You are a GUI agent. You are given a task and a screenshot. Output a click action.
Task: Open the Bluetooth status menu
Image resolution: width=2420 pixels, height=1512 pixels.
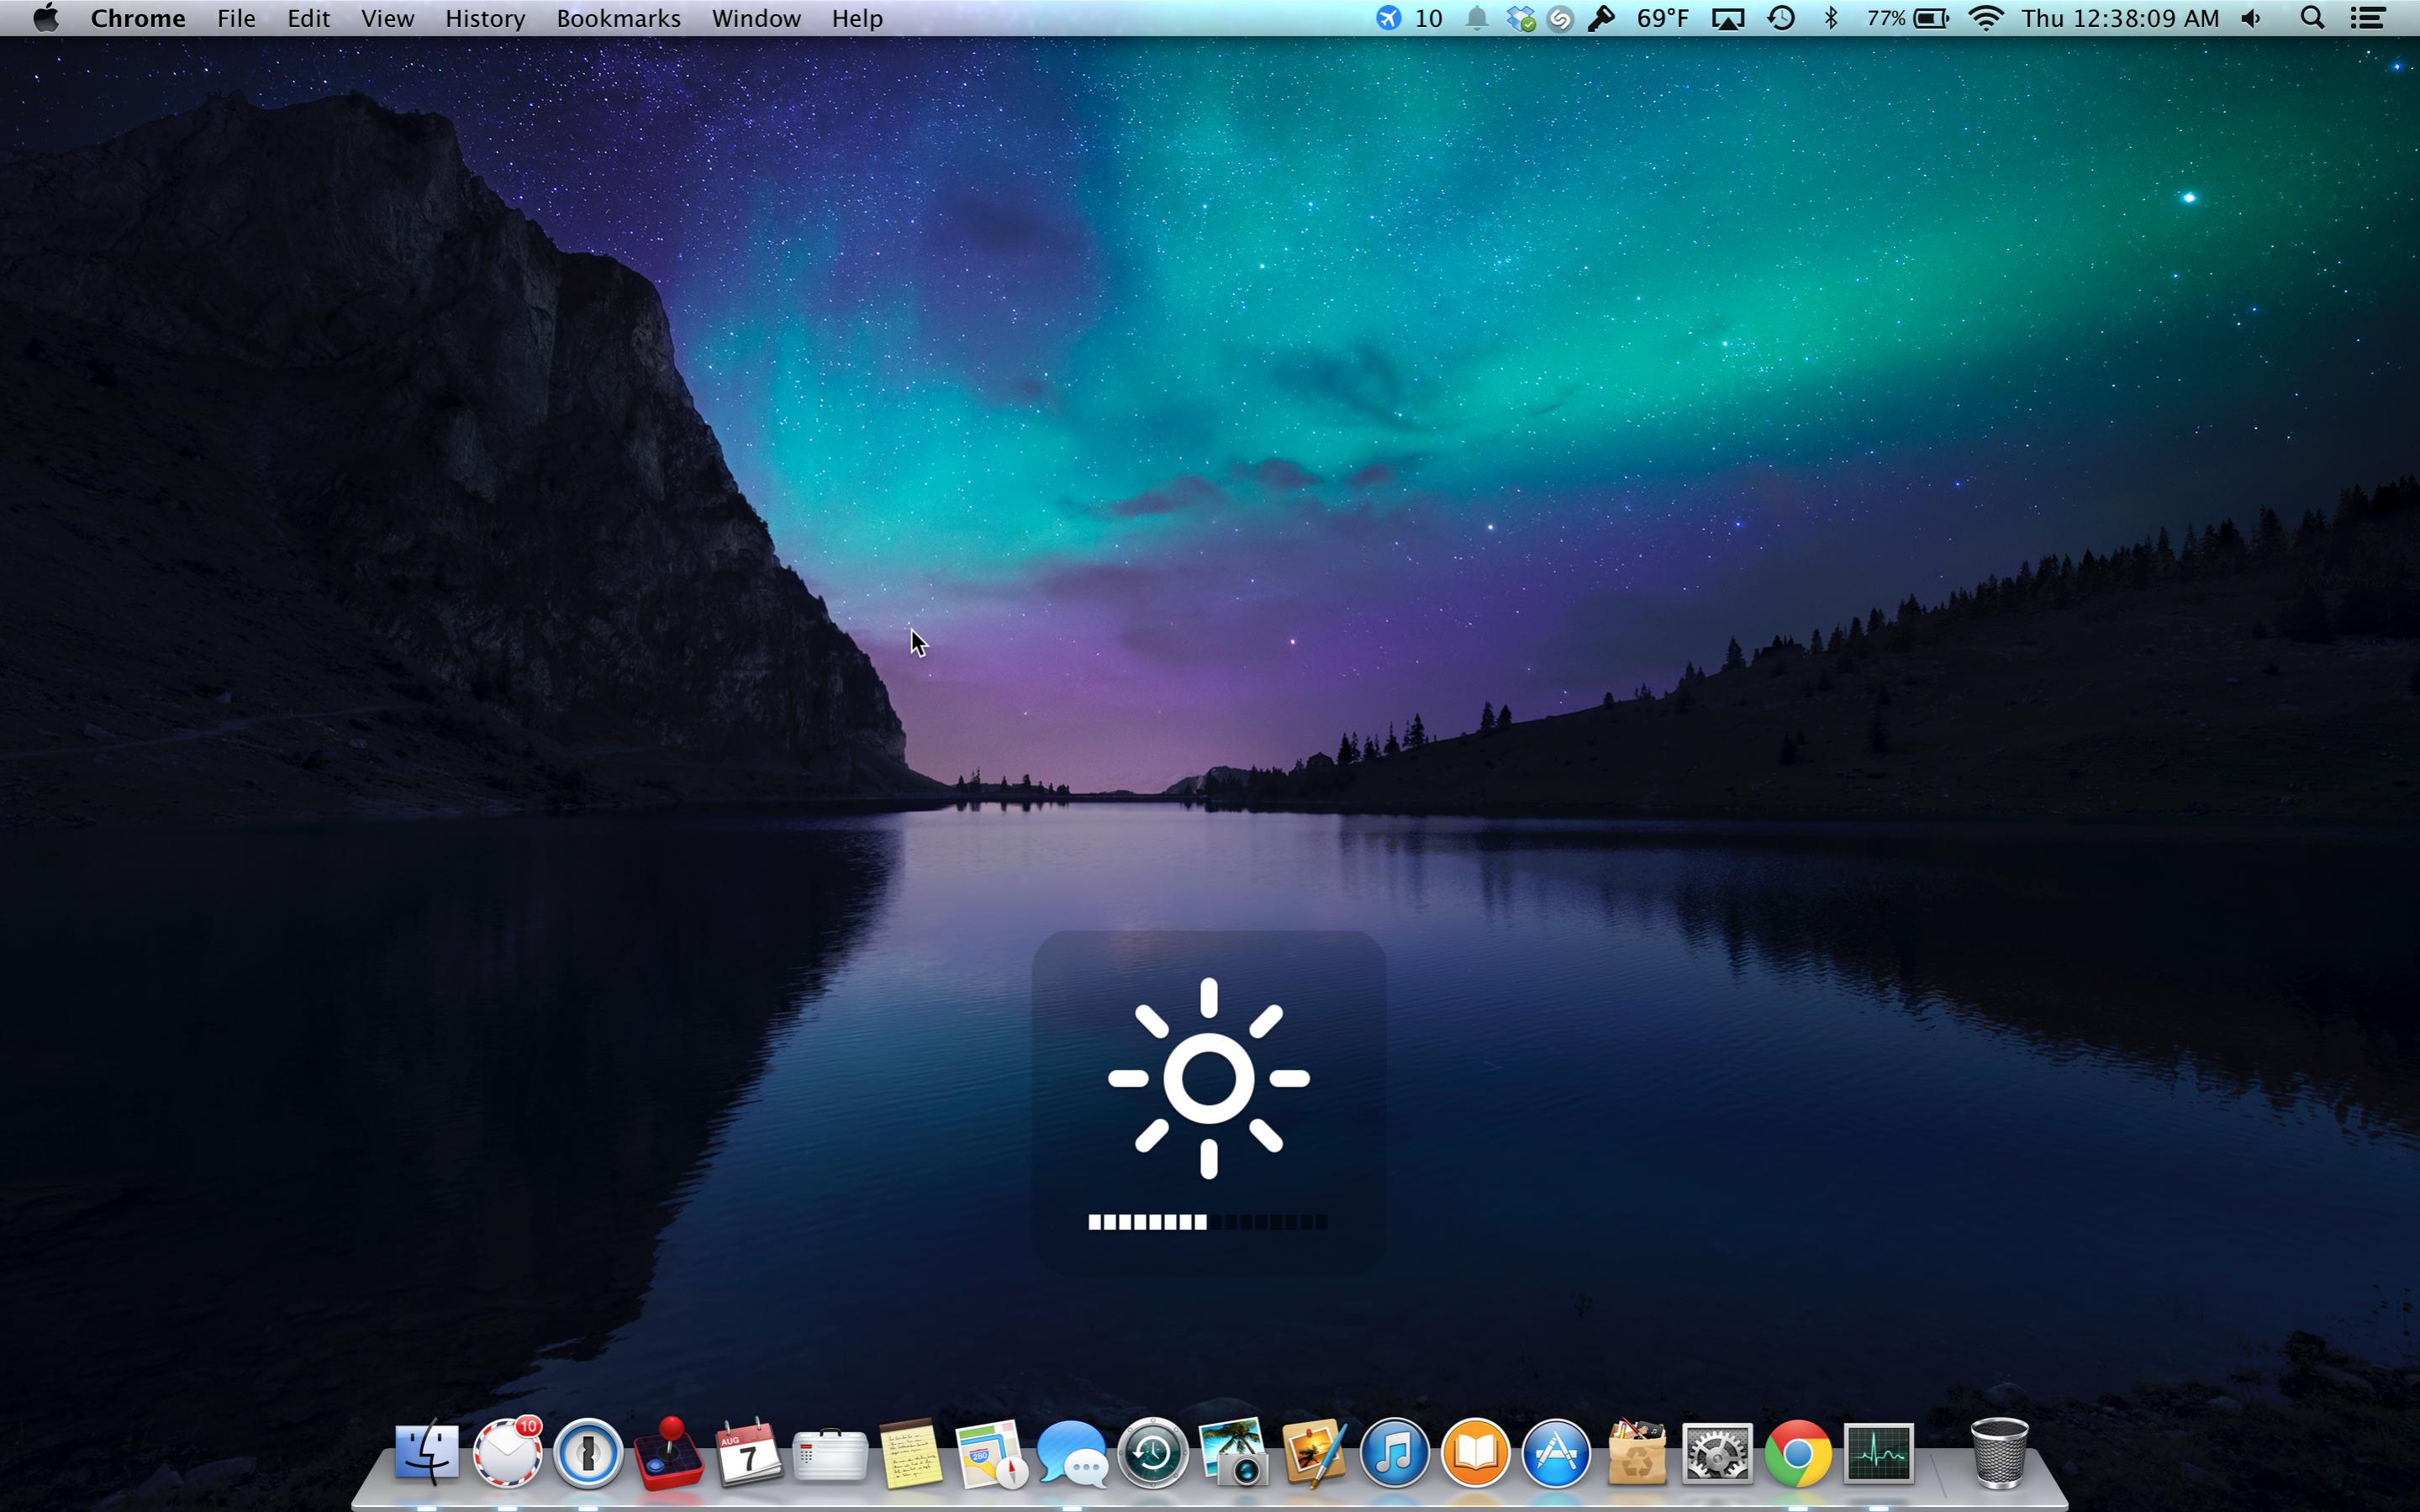coord(1831,18)
